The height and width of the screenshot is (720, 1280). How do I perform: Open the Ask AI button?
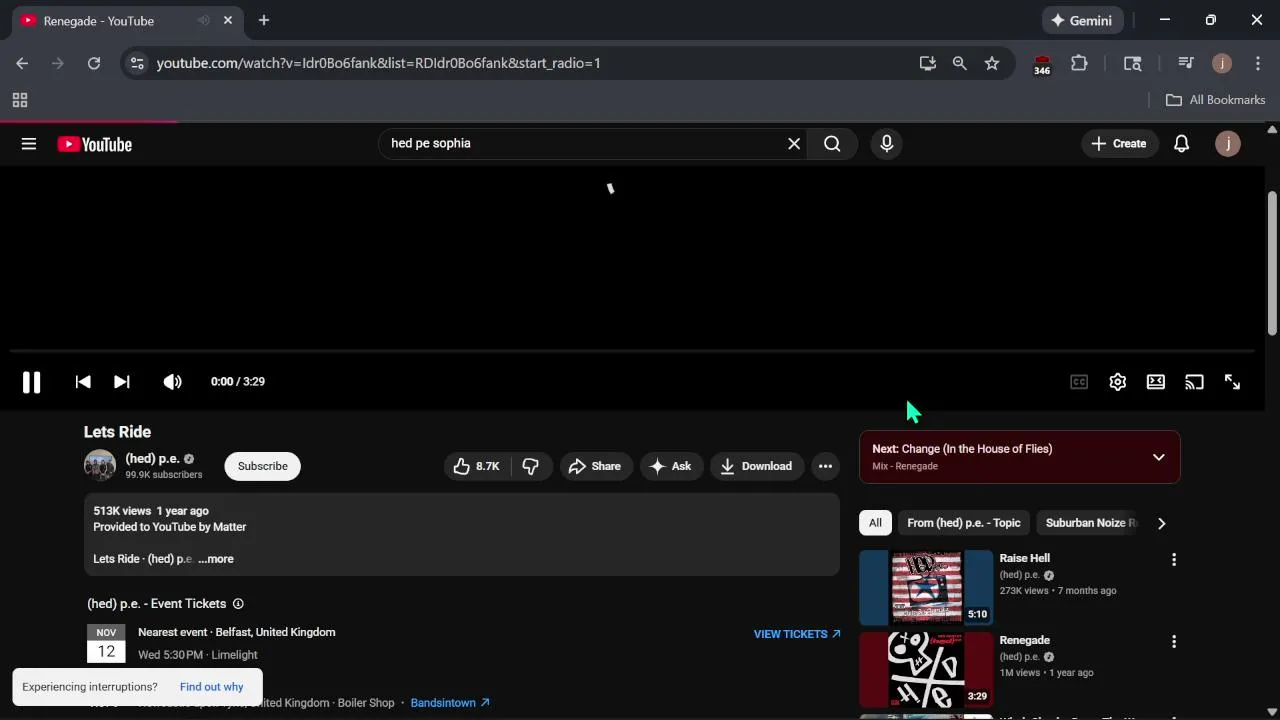[671, 466]
